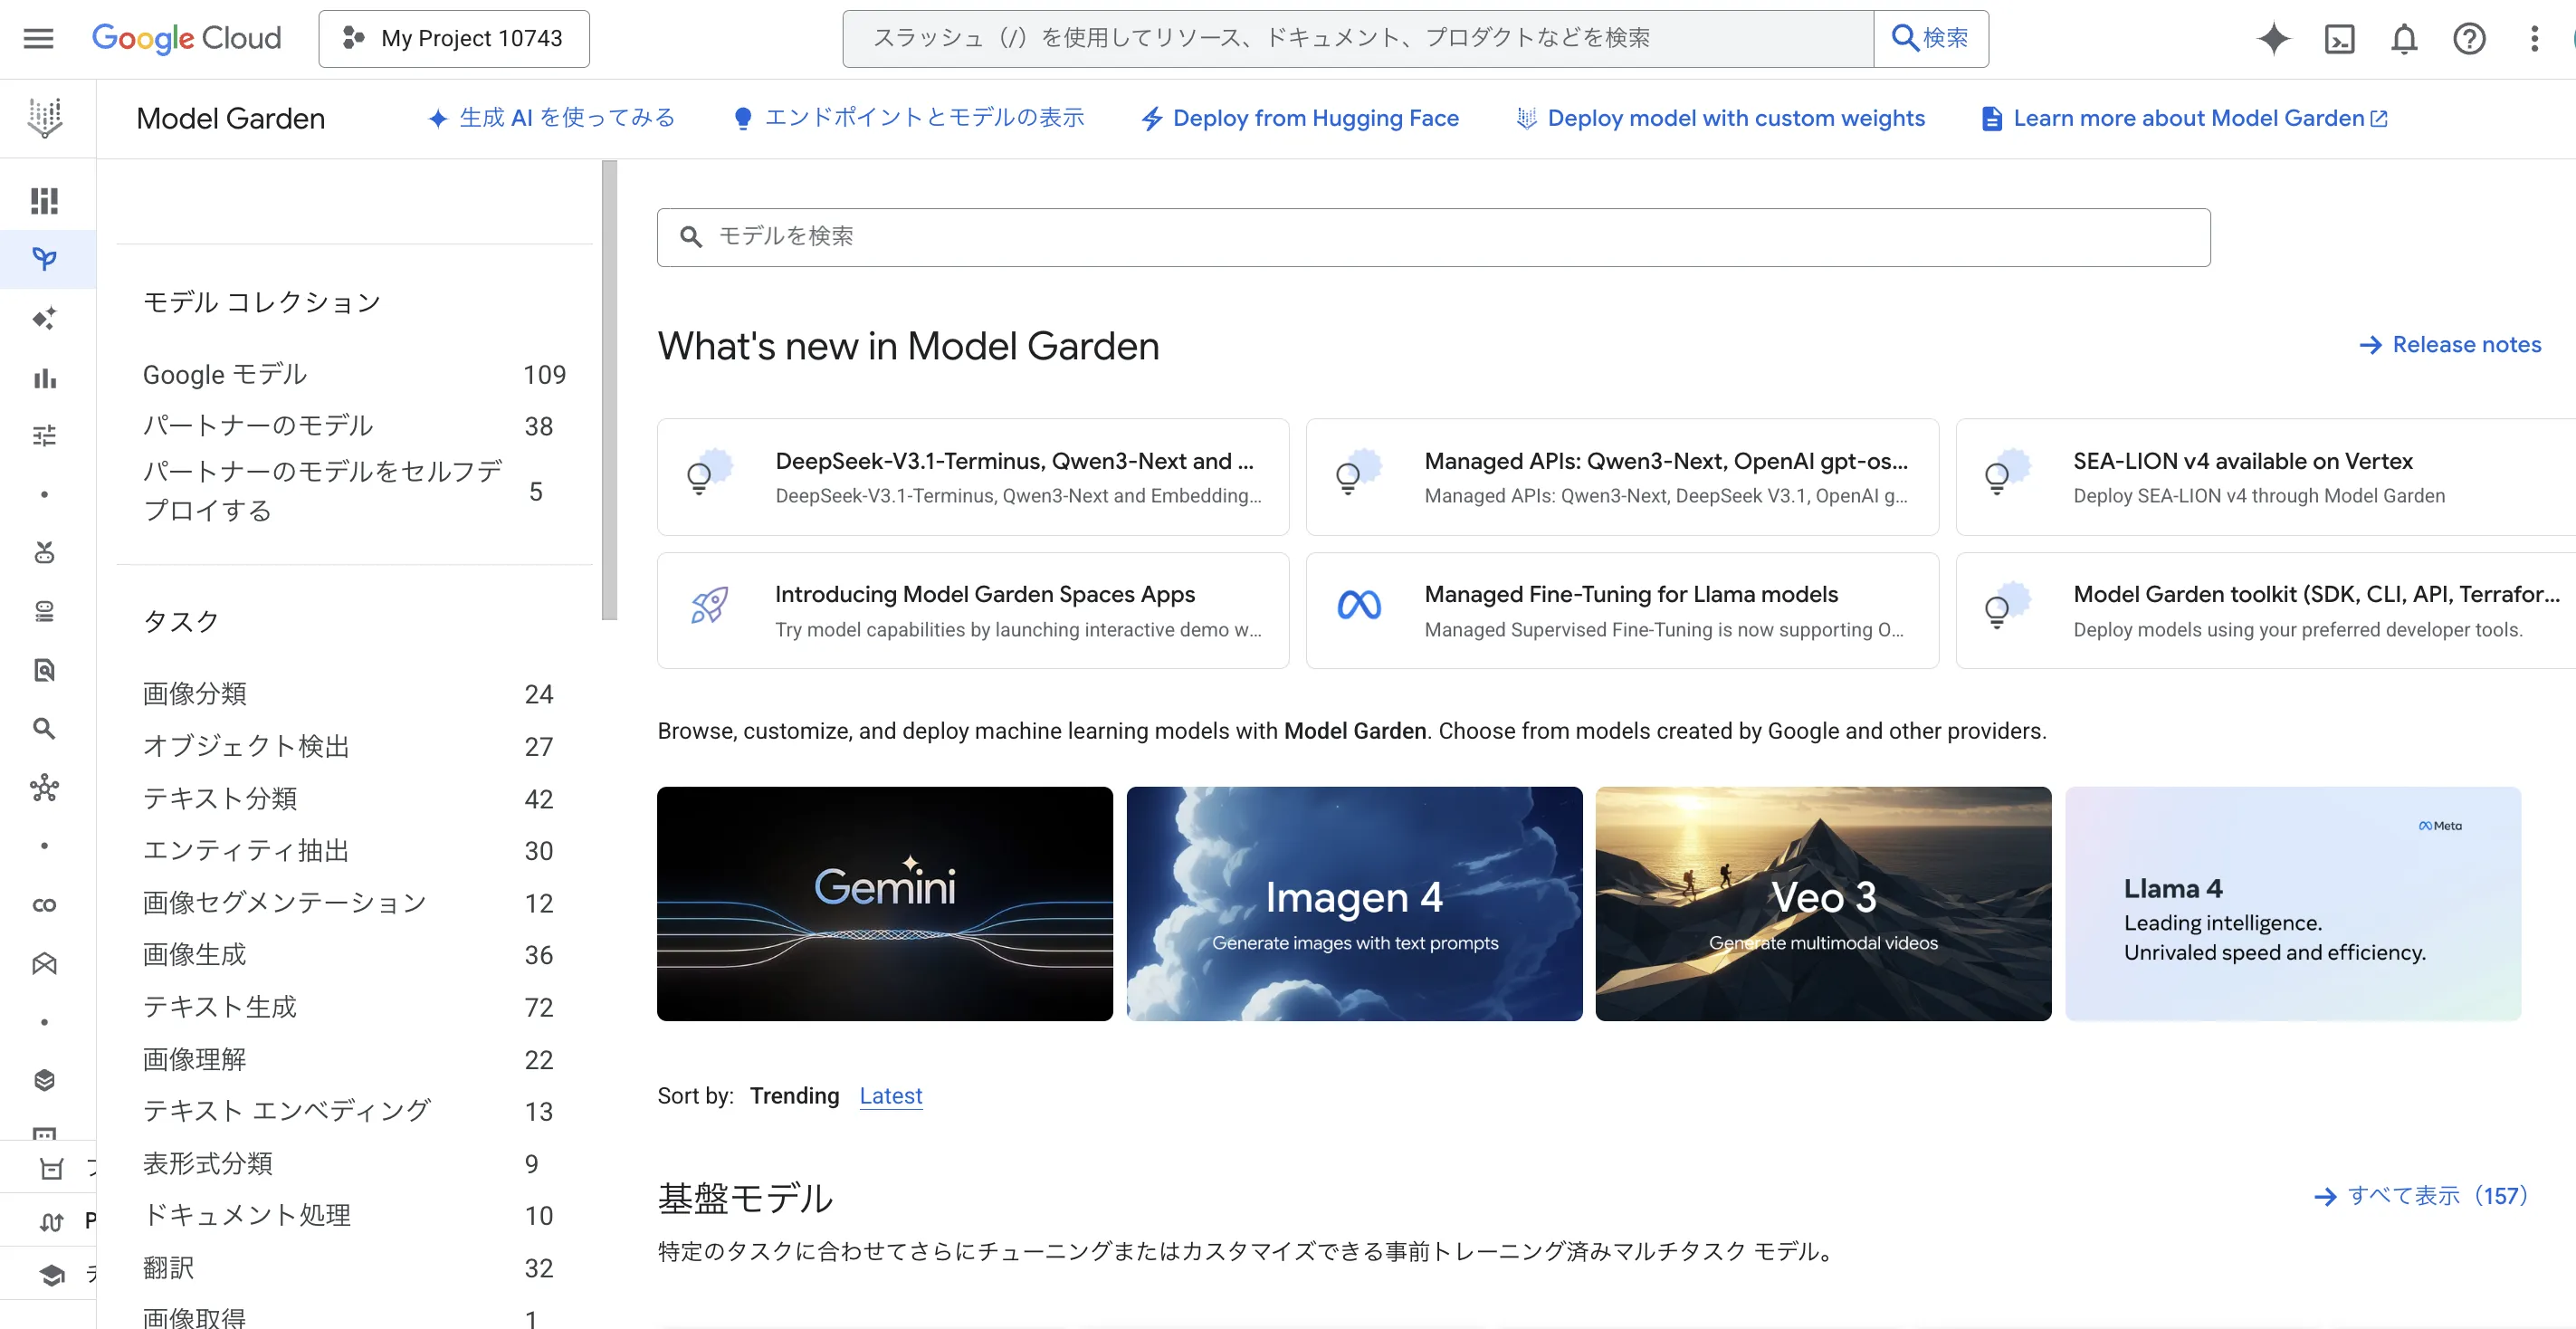Switch sorting to Latest
The image size is (2576, 1329).
click(890, 1096)
